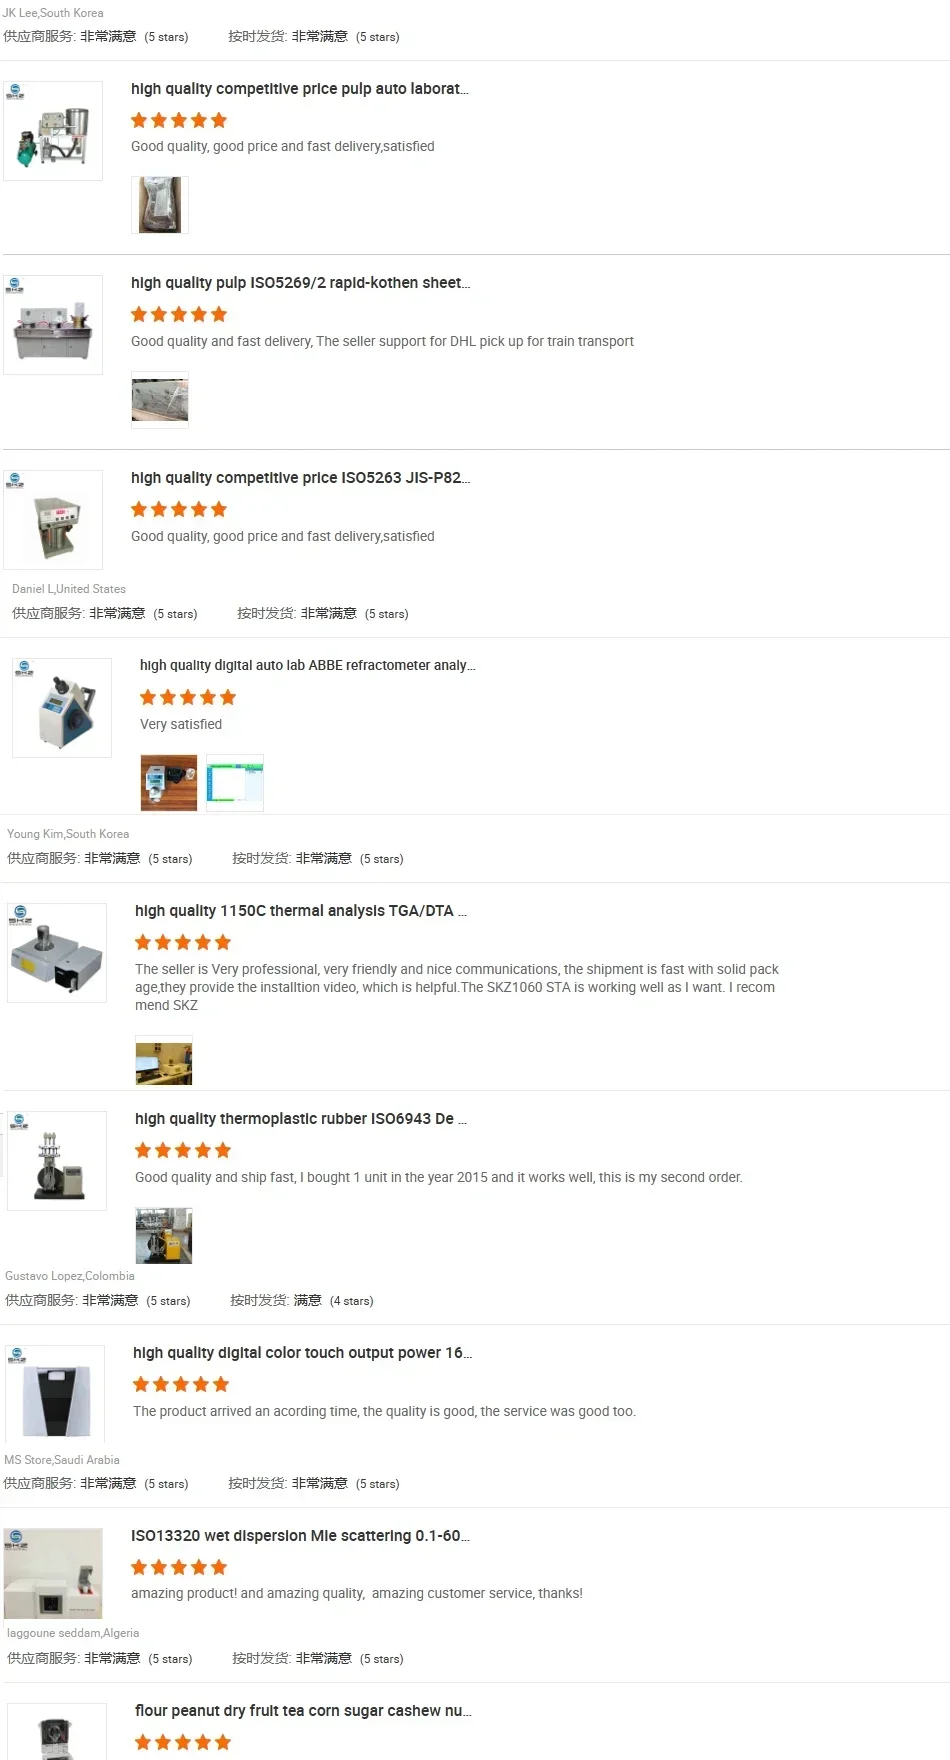
Task: Open the pulp auto laboratory product image
Action: point(53,131)
